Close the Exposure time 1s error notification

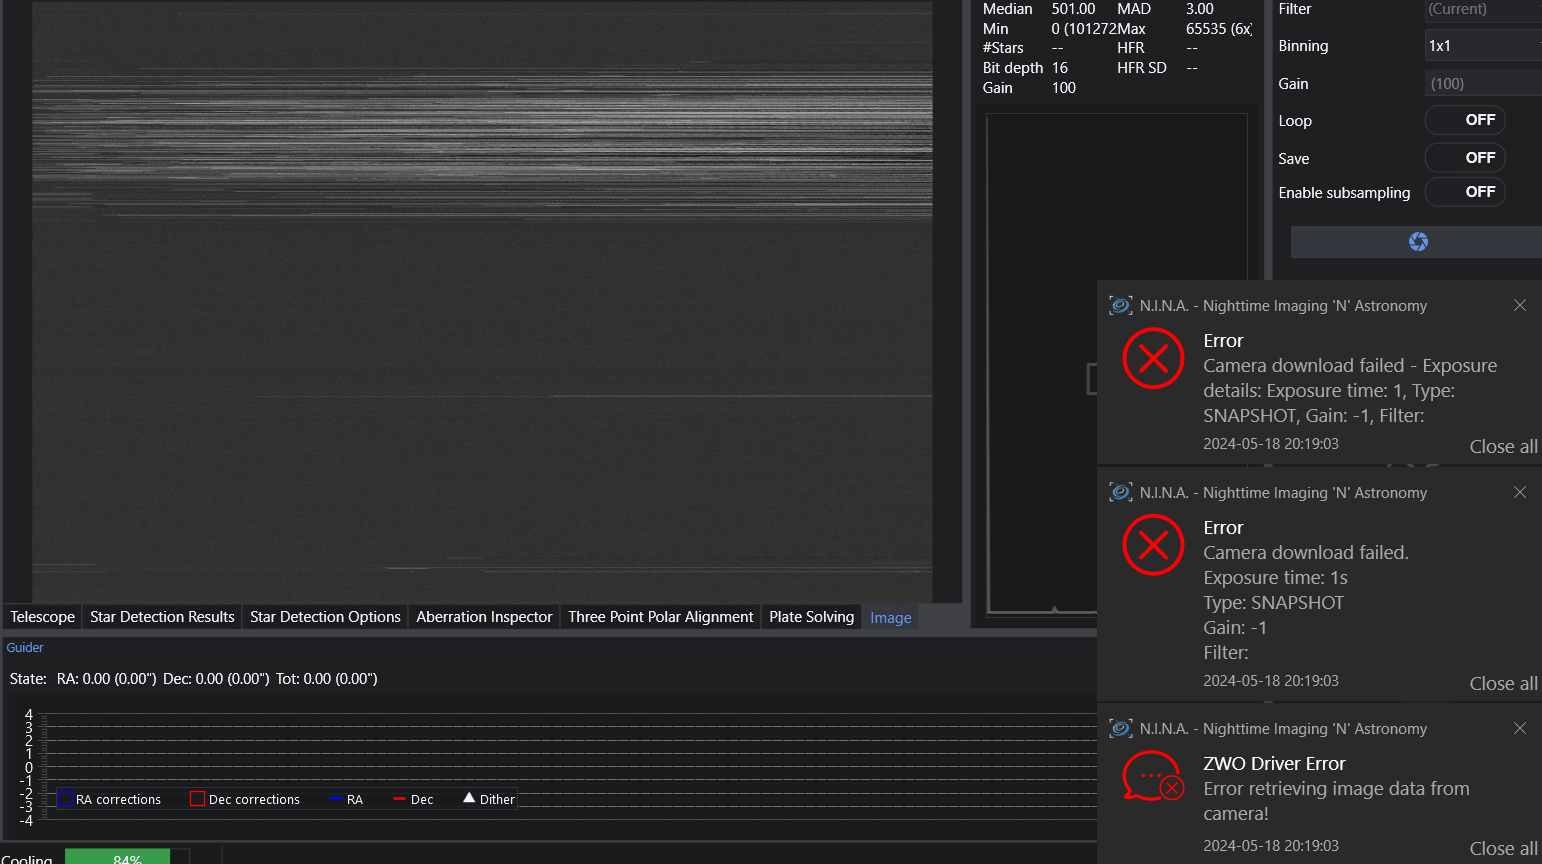point(1520,492)
